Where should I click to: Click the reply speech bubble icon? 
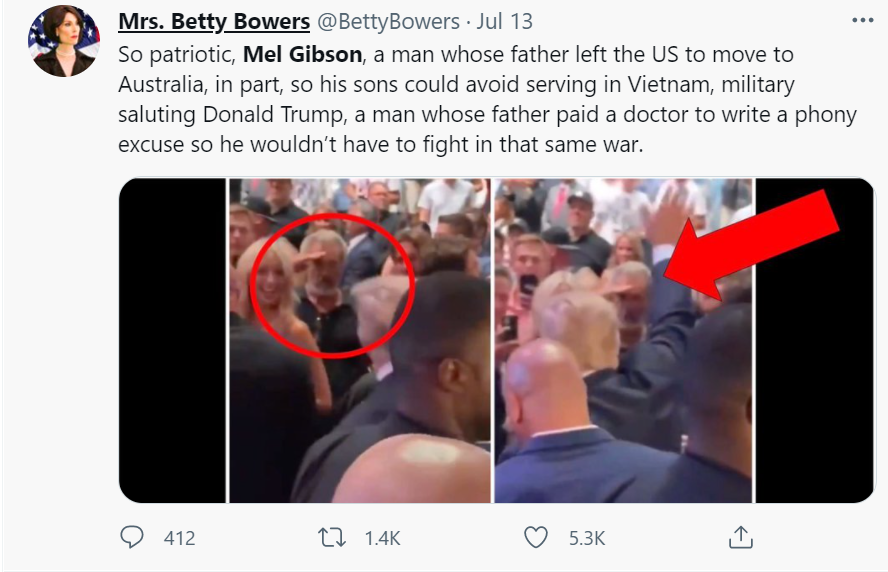[132, 537]
